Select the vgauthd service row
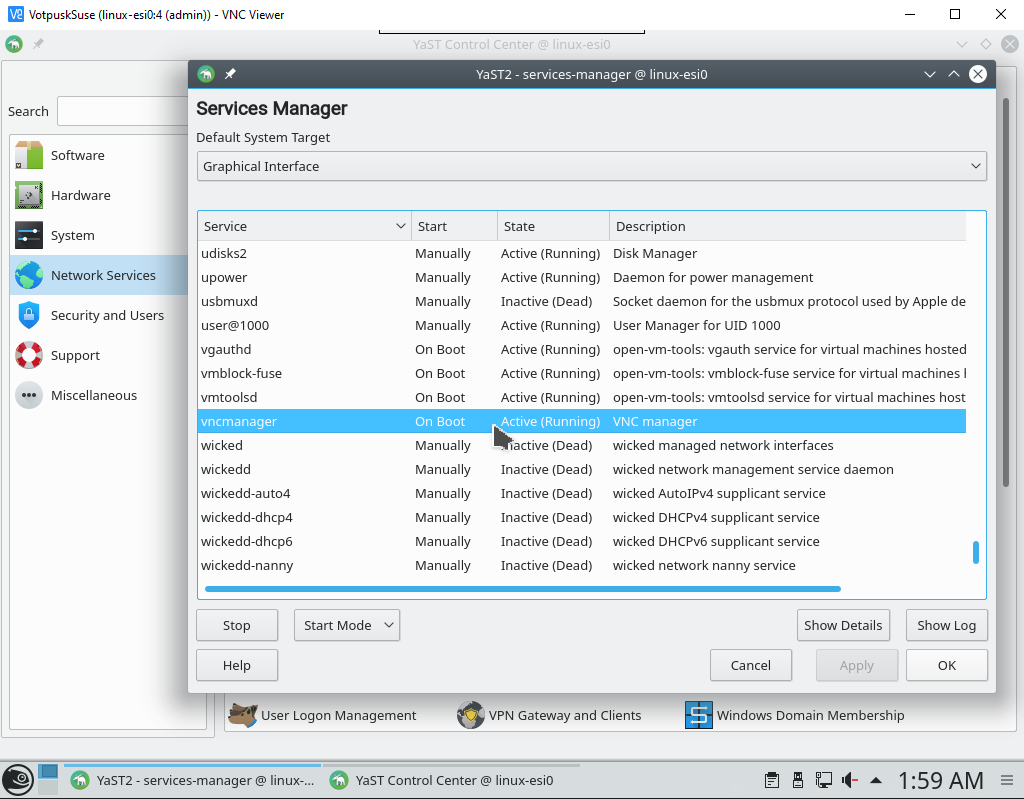 582,350
